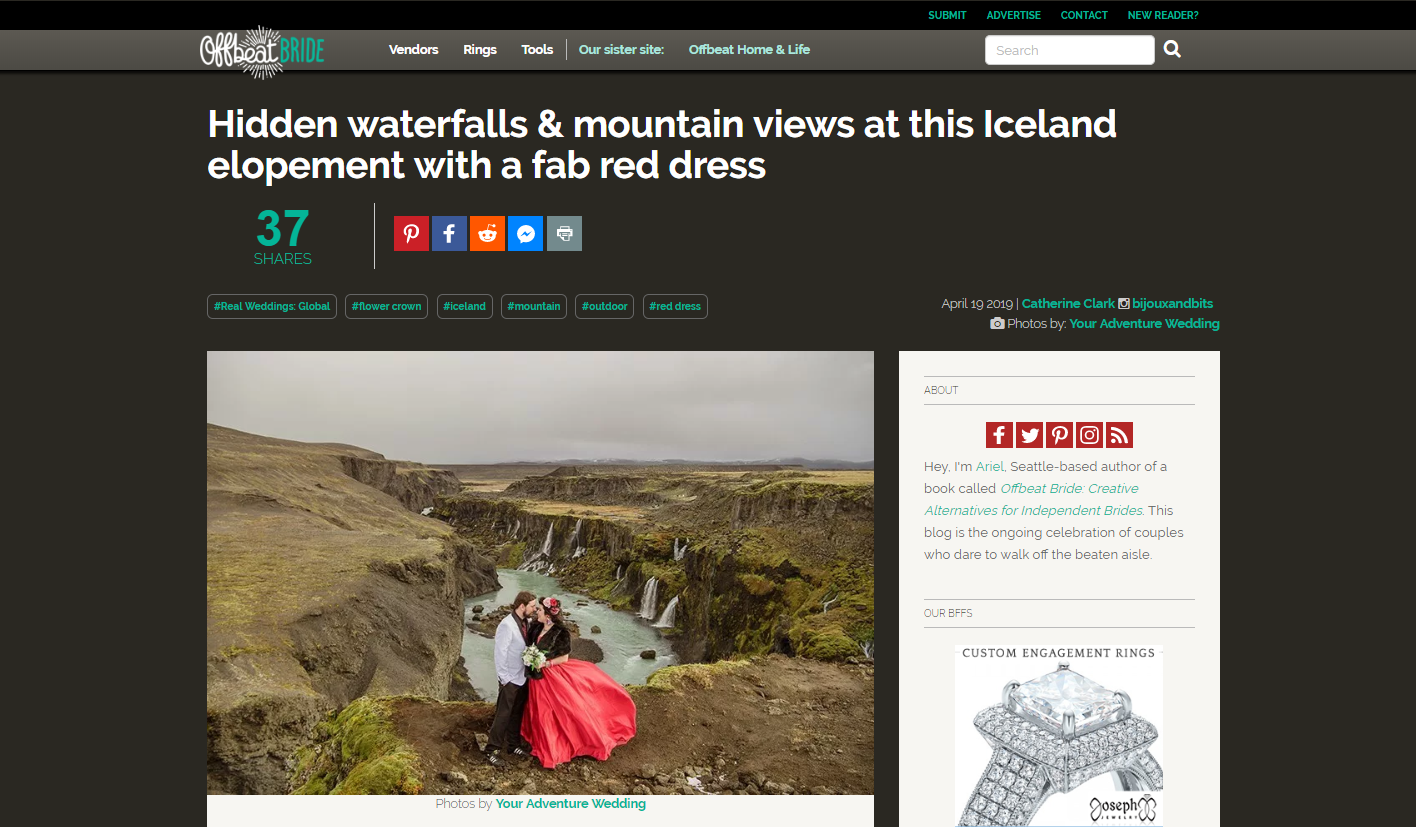This screenshot has width=1416, height=827.
Task: Send article through Messenger
Action: tap(525, 234)
